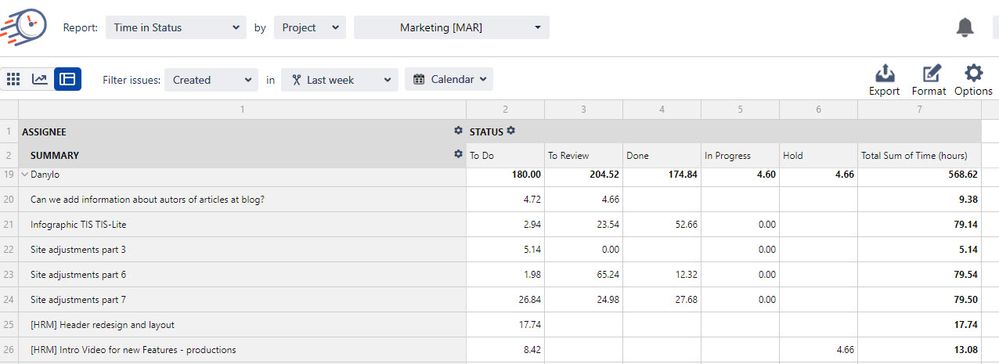Open the Export icon menu
999x364 pixels.
click(x=884, y=73)
